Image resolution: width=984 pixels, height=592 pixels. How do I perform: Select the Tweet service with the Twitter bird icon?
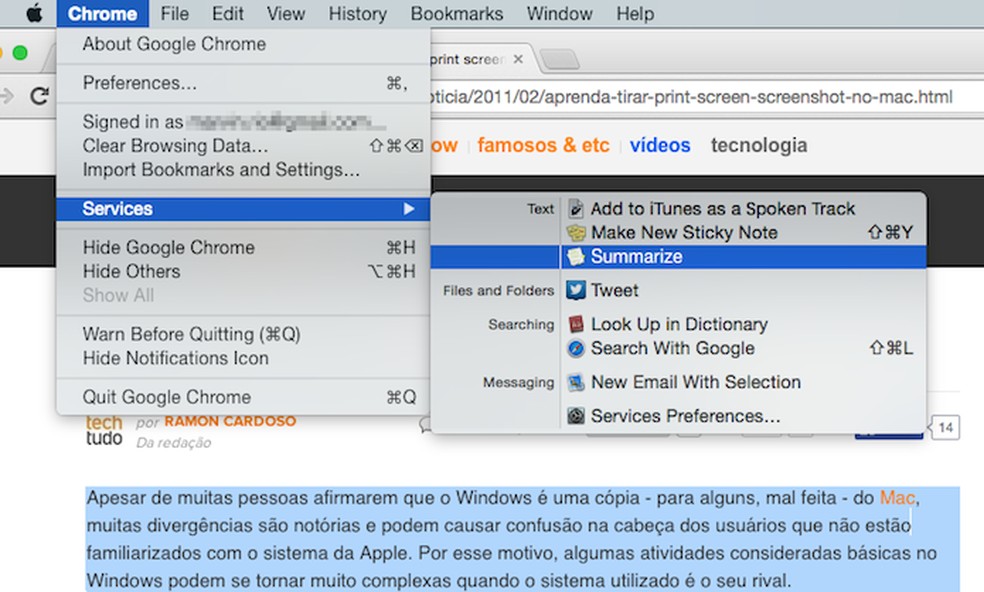pos(613,290)
